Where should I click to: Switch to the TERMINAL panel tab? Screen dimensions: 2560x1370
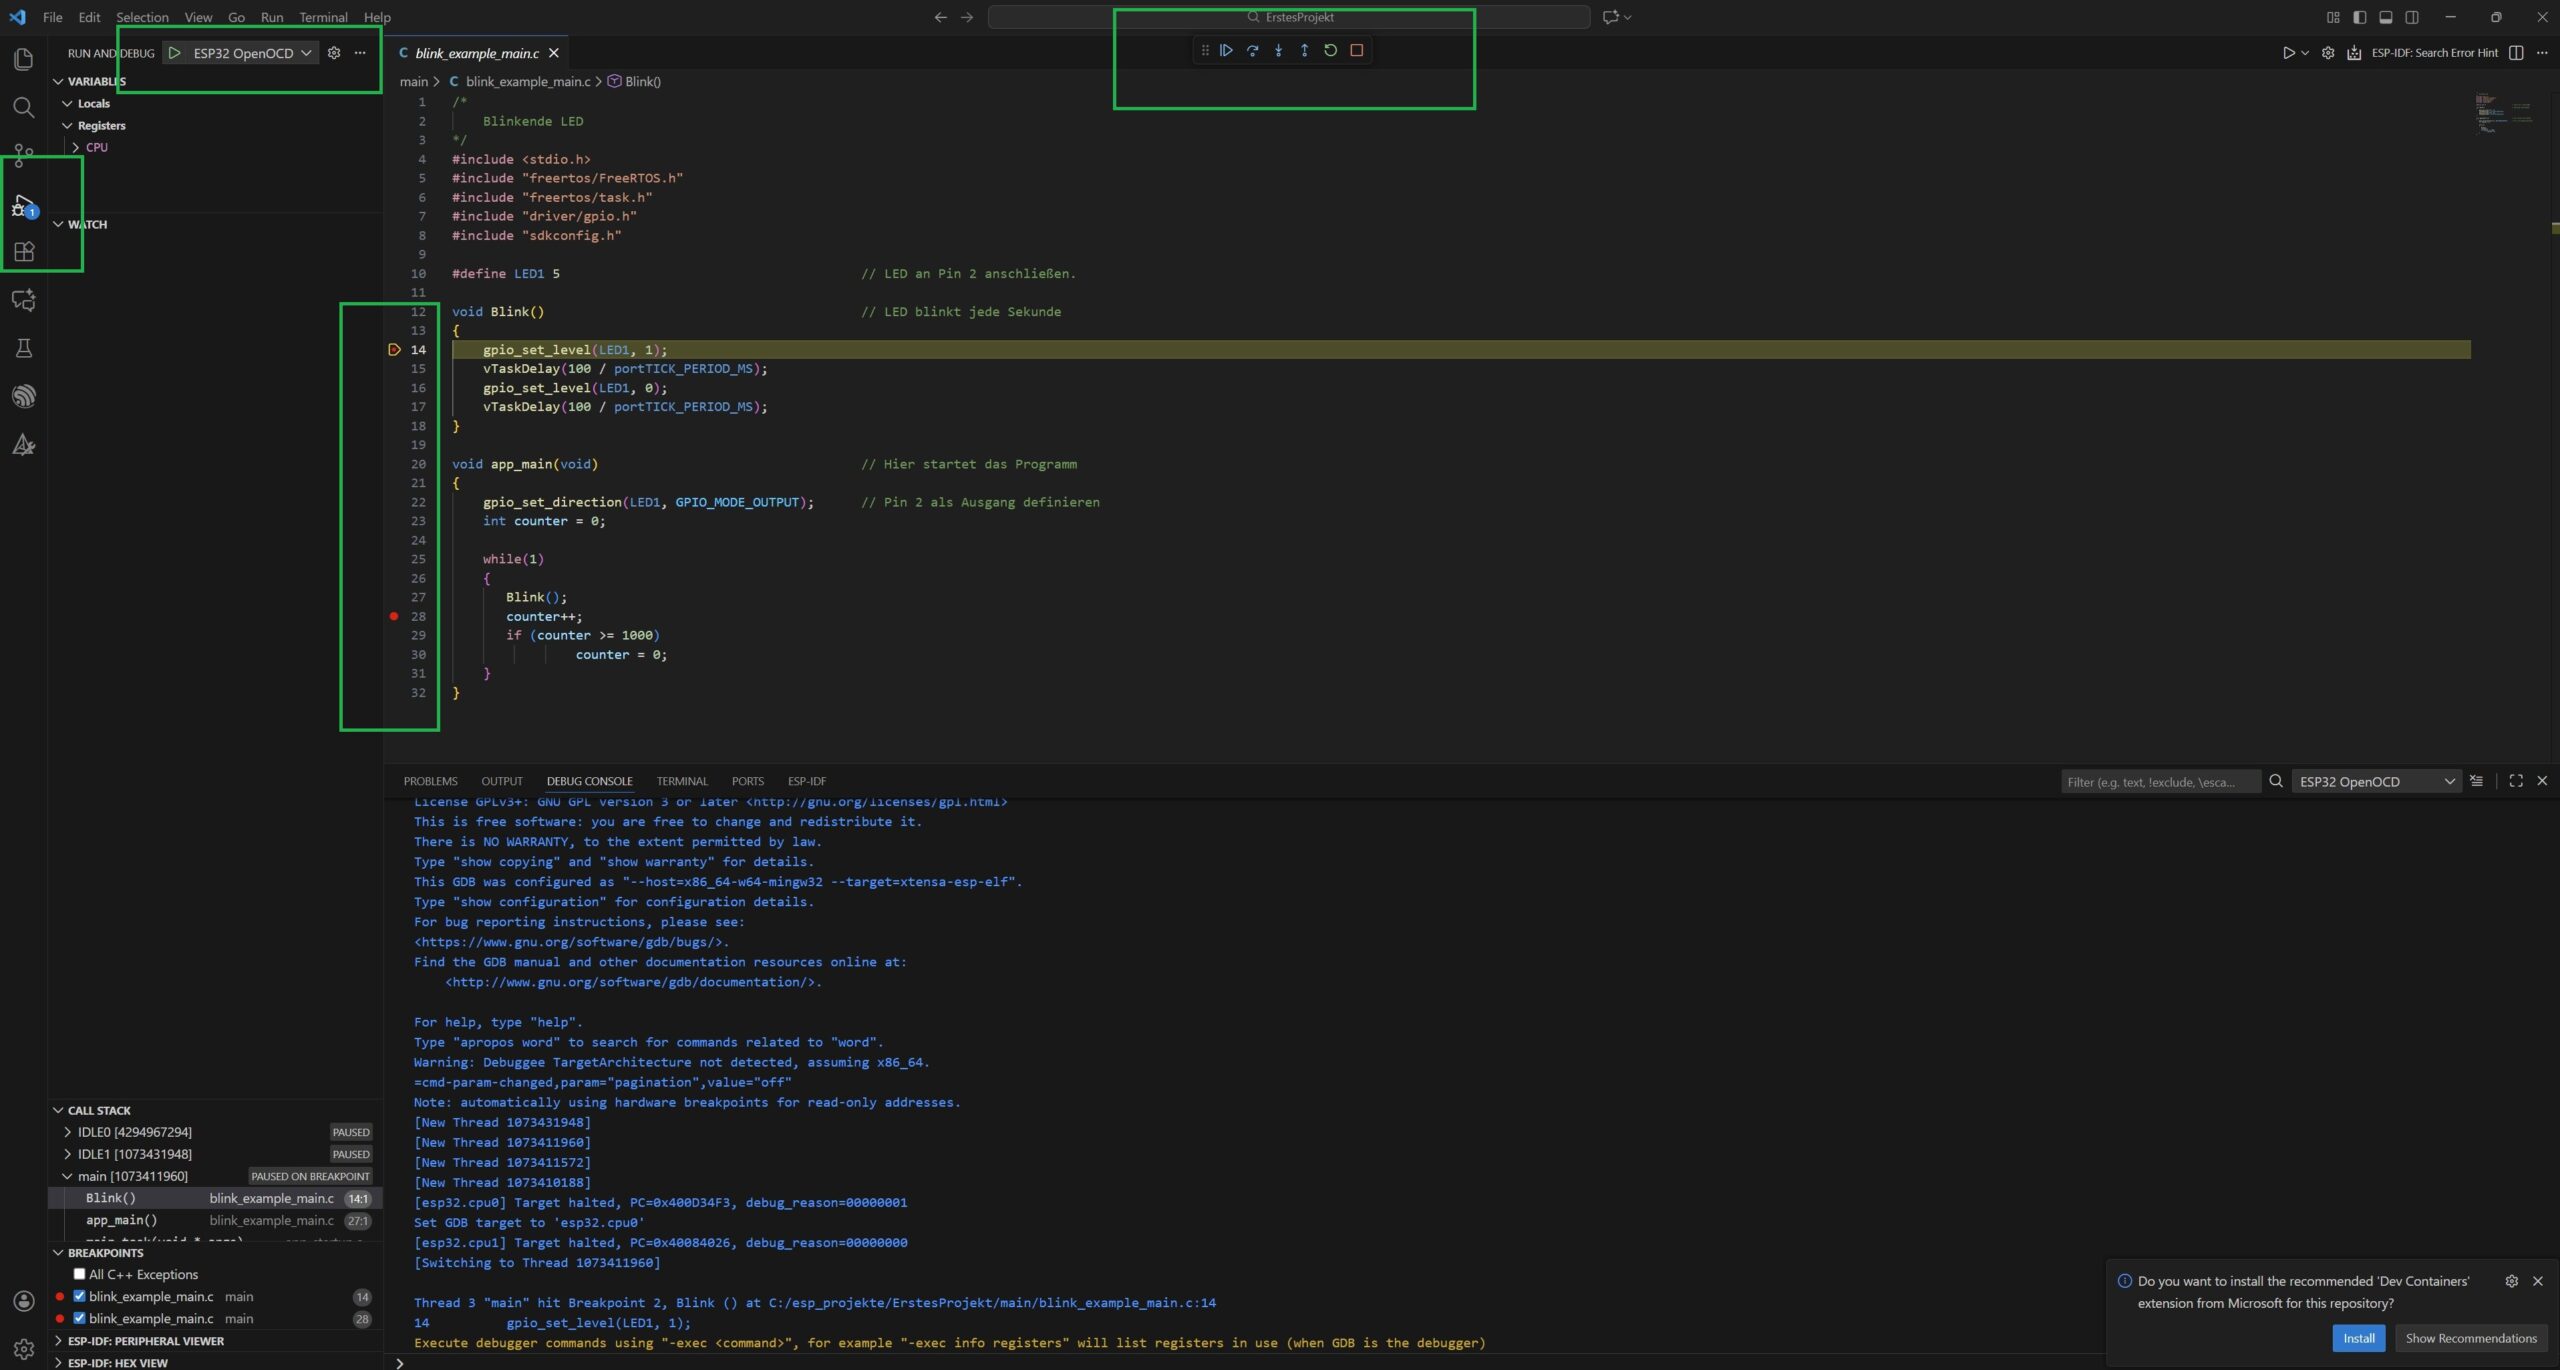[x=681, y=781]
